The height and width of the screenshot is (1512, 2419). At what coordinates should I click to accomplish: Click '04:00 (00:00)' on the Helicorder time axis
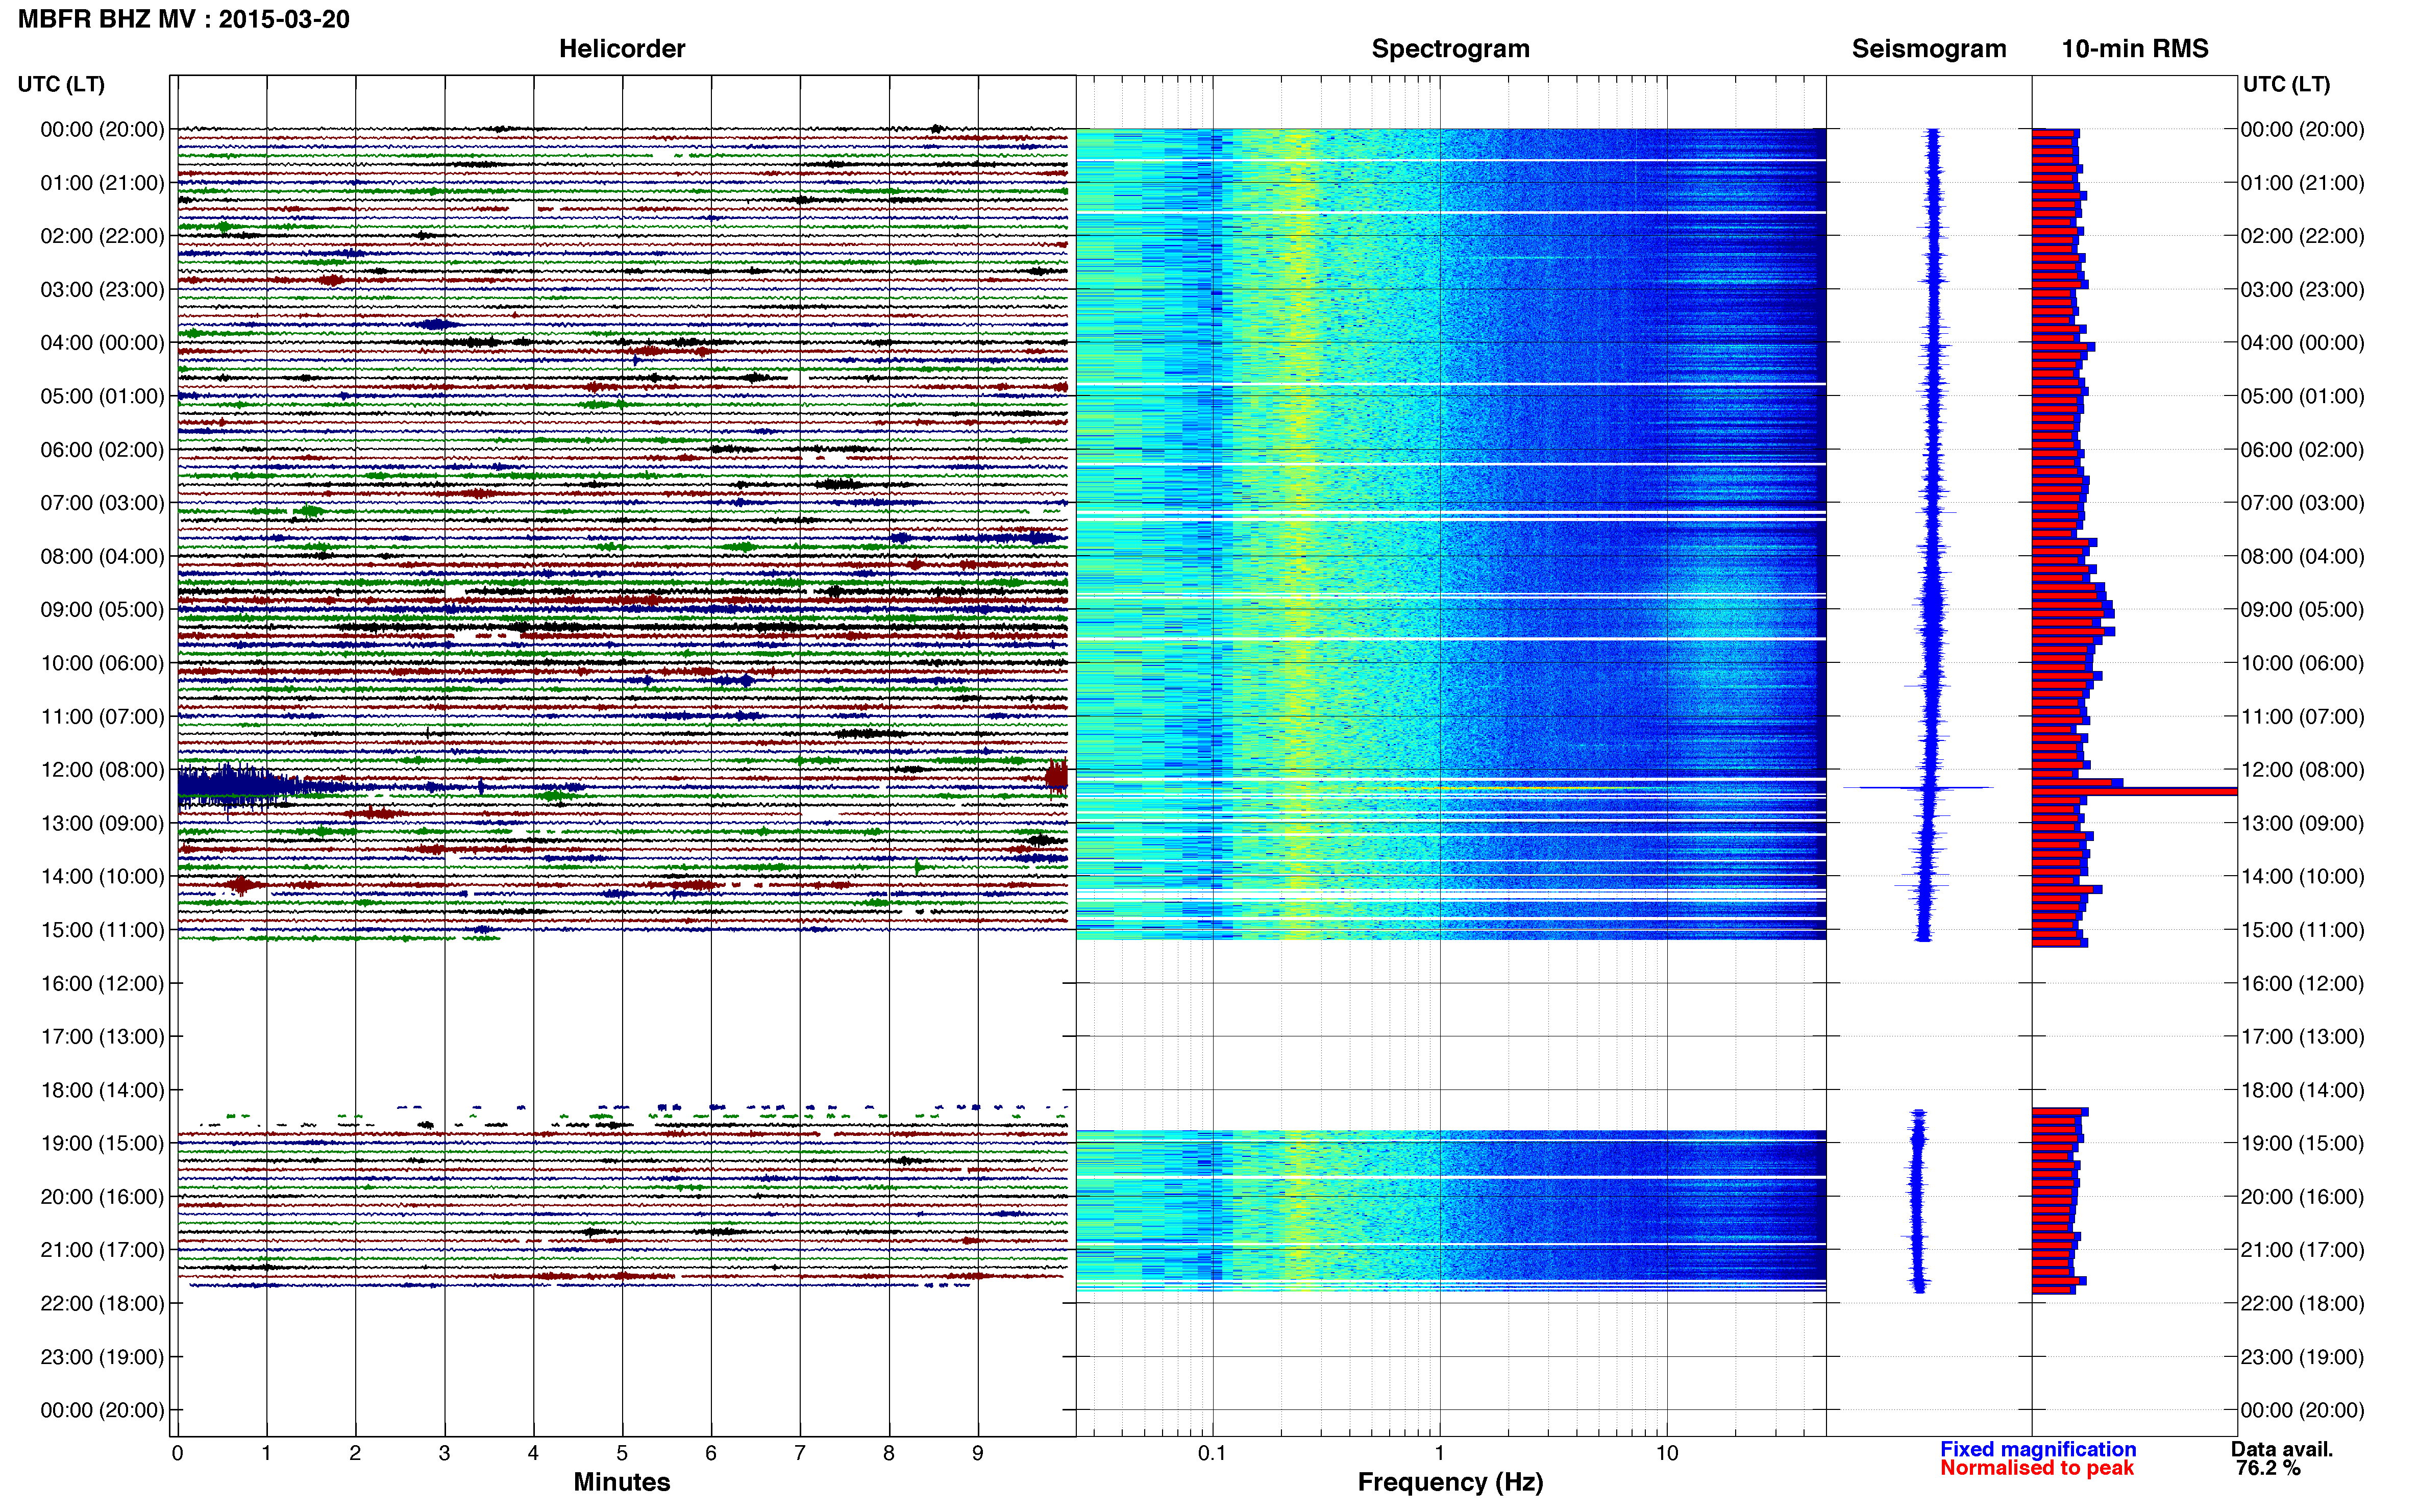point(102,343)
